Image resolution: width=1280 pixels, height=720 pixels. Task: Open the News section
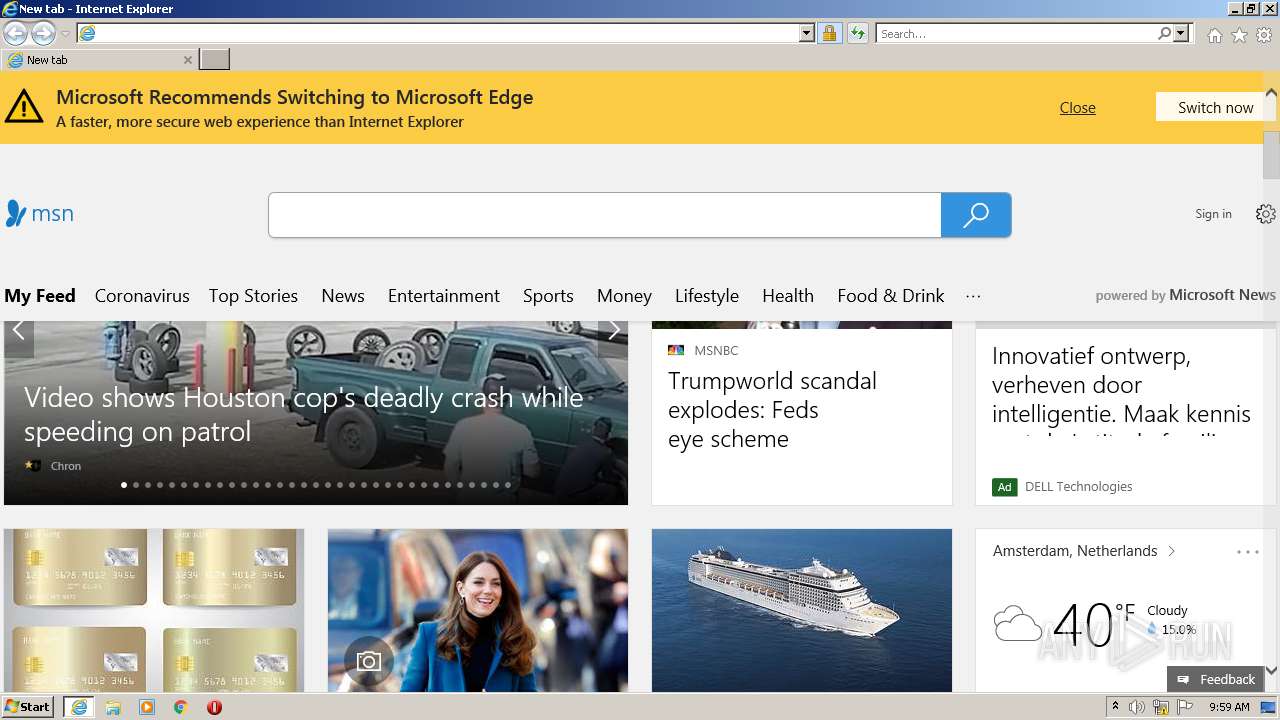pyautogui.click(x=343, y=296)
